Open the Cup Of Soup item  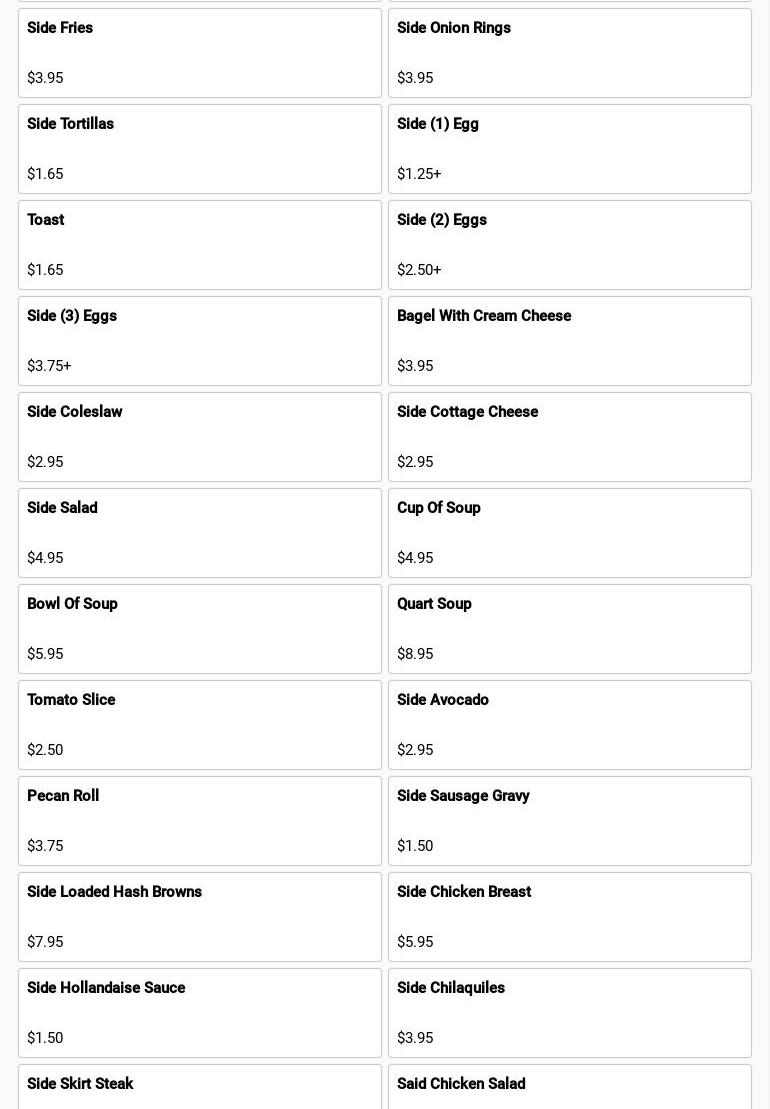(569, 533)
